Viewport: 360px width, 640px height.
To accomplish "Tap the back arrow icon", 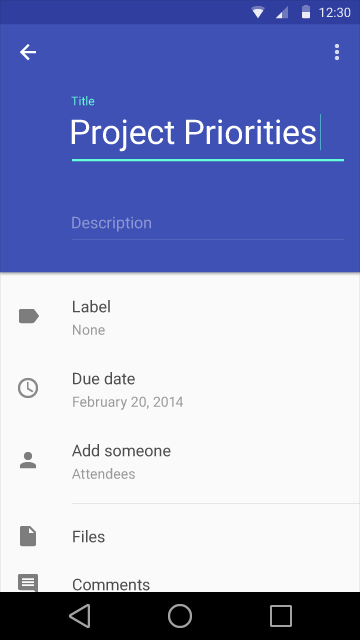I will [x=28, y=52].
